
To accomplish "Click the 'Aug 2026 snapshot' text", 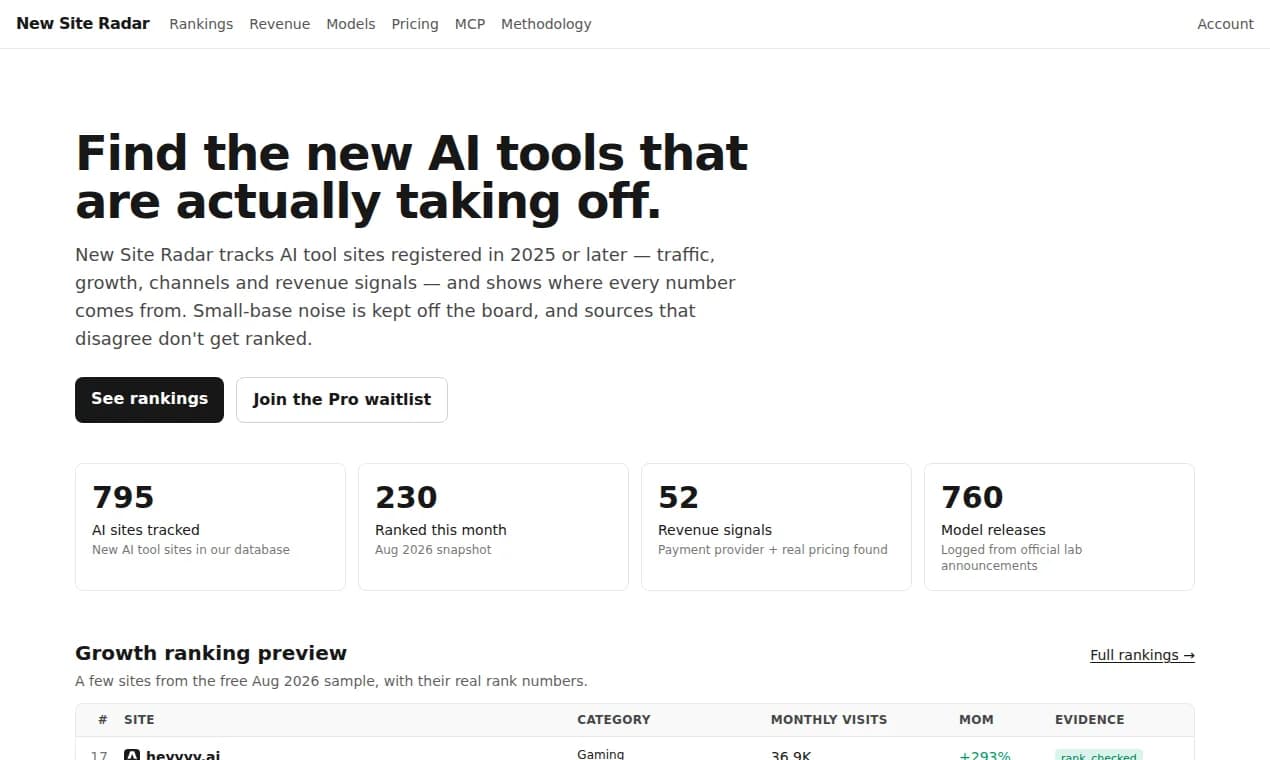I will pos(433,550).
